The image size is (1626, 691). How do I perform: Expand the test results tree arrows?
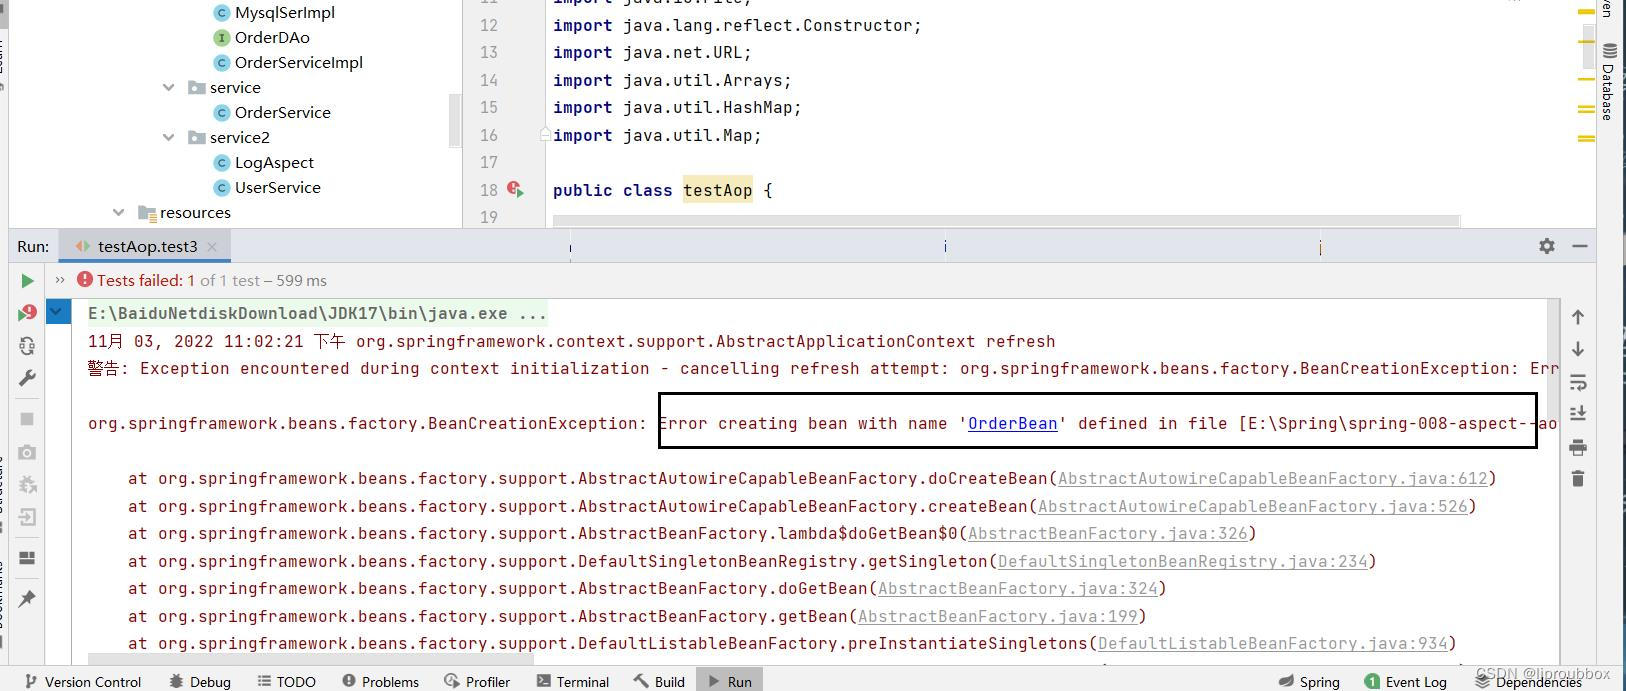click(60, 280)
